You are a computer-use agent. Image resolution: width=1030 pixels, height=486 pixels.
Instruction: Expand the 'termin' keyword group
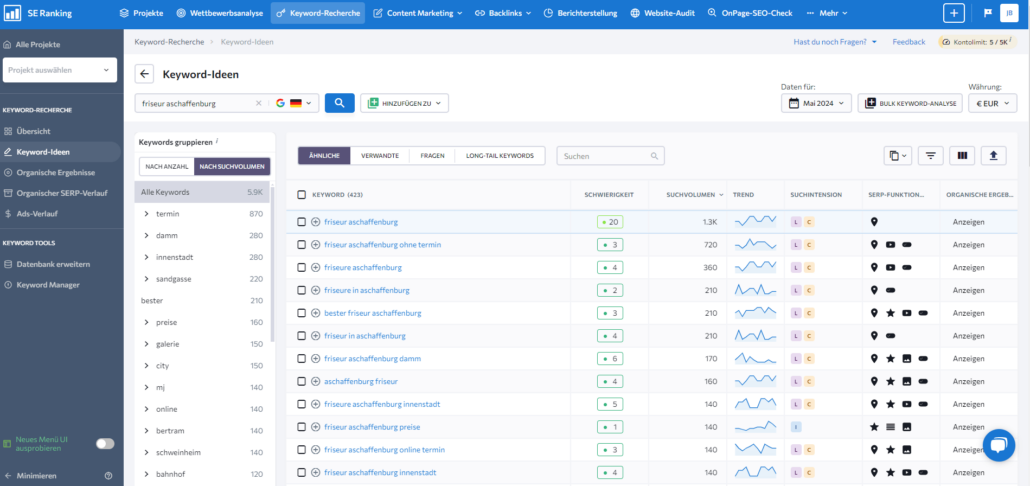pos(146,214)
